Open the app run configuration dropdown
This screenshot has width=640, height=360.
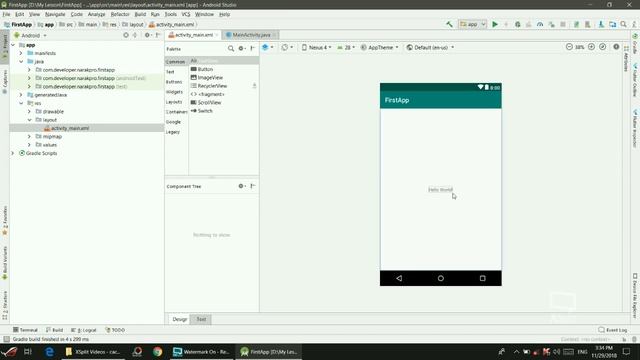point(472,24)
